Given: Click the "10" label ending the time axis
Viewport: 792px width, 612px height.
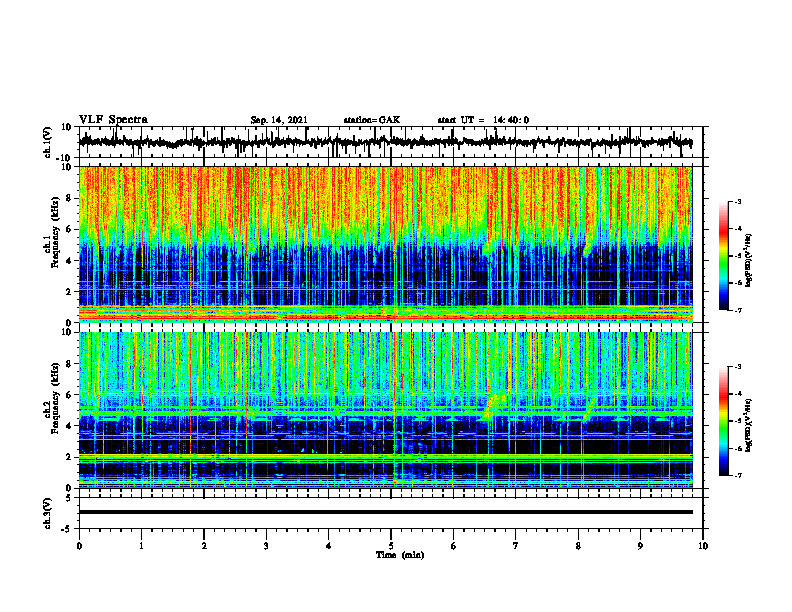Looking at the screenshot, I should point(703,546).
